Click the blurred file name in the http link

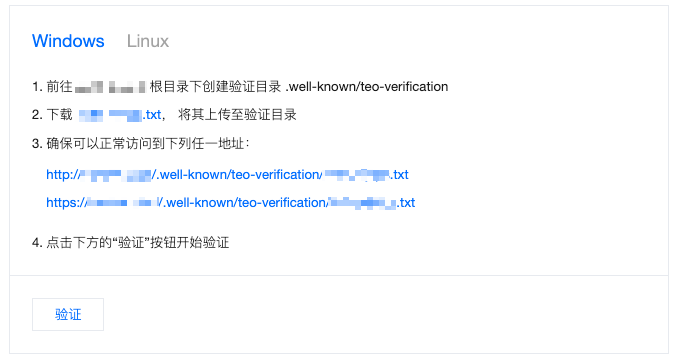click(357, 174)
